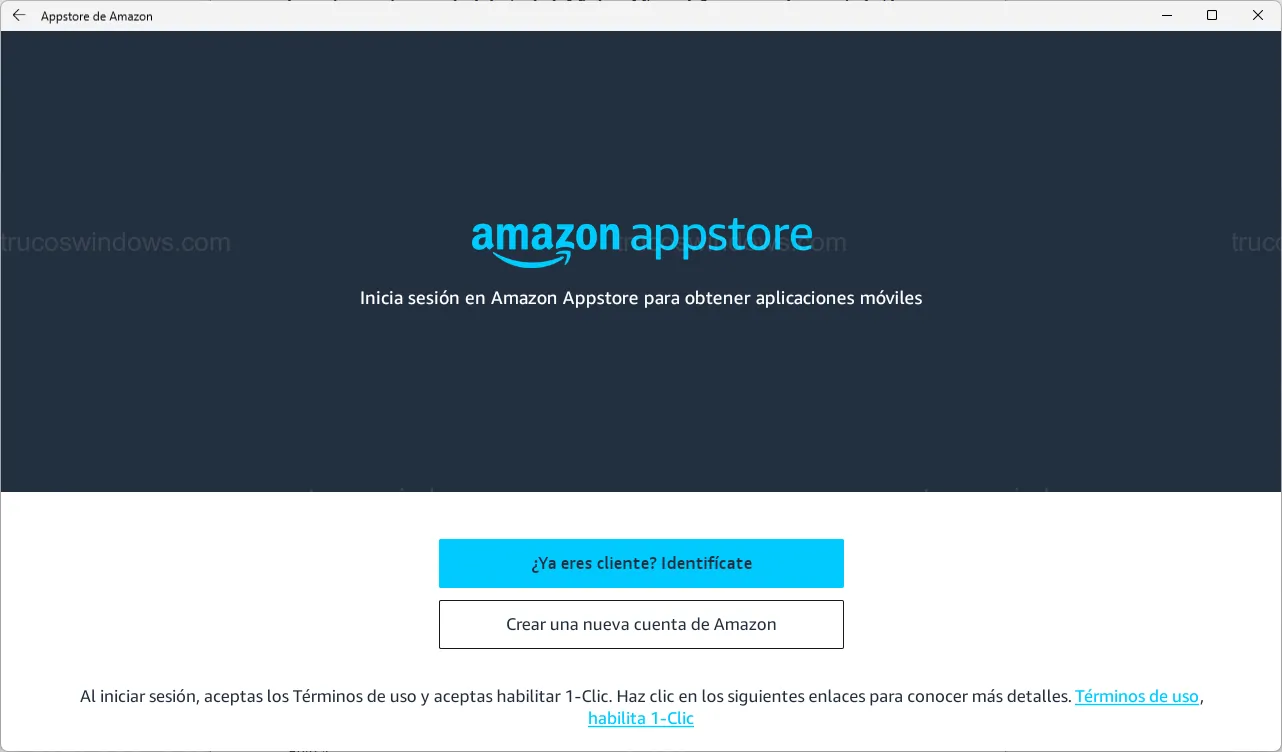Sign in via "¿Ya eres cliente? Identifícate"
The image size is (1282, 752).
(641, 563)
